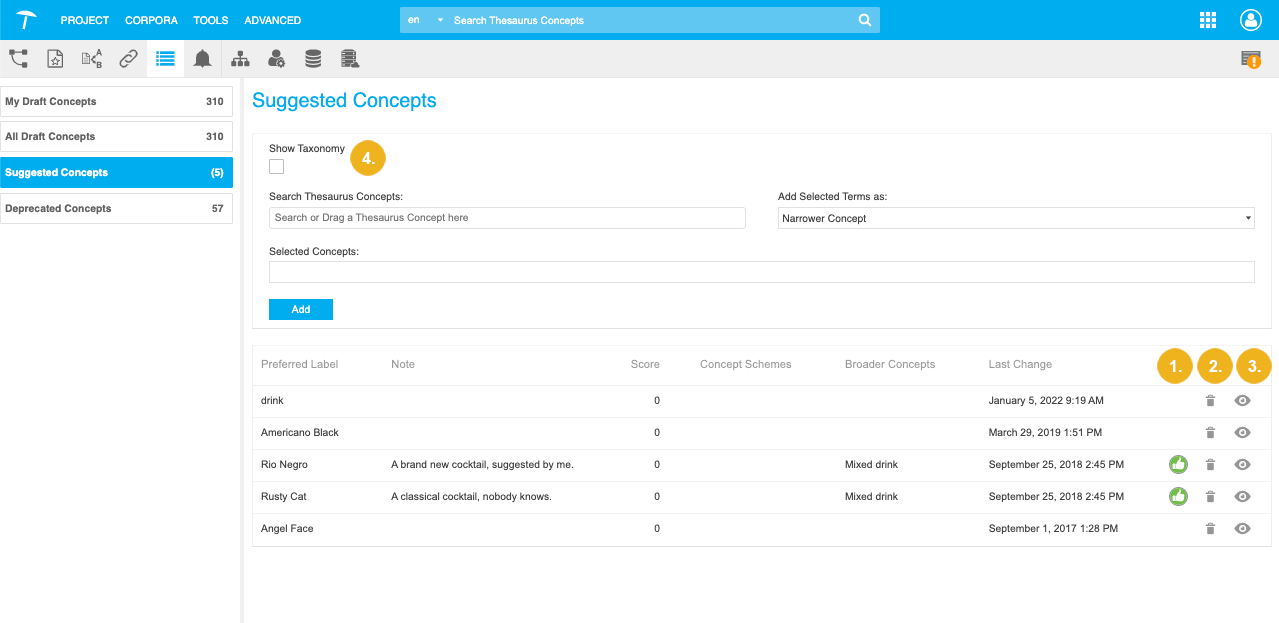Viewport: 1279px width, 623px height.
Task: Open the Narrower Concept dropdown
Action: (x=1016, y=218)
